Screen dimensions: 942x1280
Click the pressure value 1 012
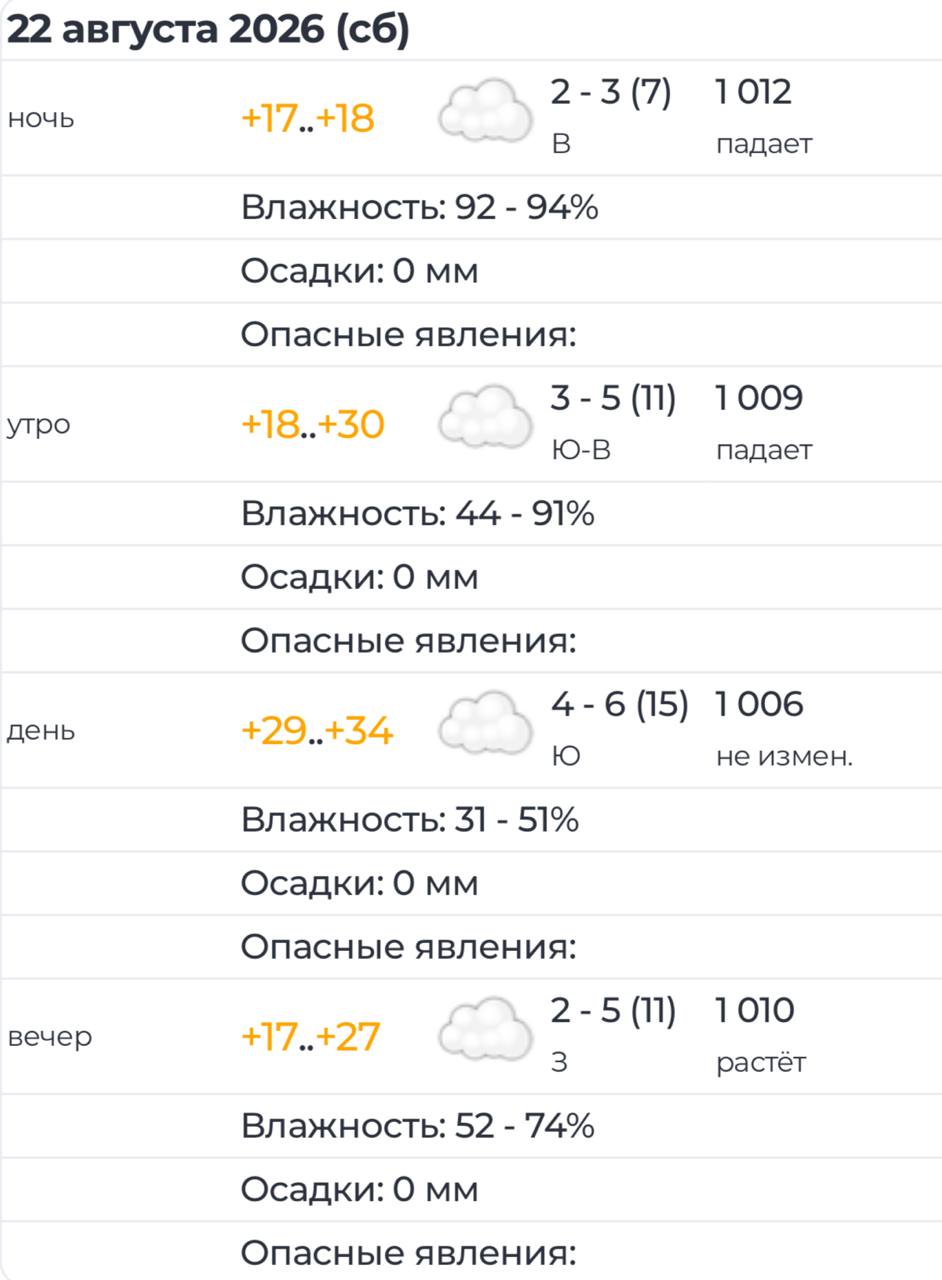pyautogui.click(x=754, y=92)
